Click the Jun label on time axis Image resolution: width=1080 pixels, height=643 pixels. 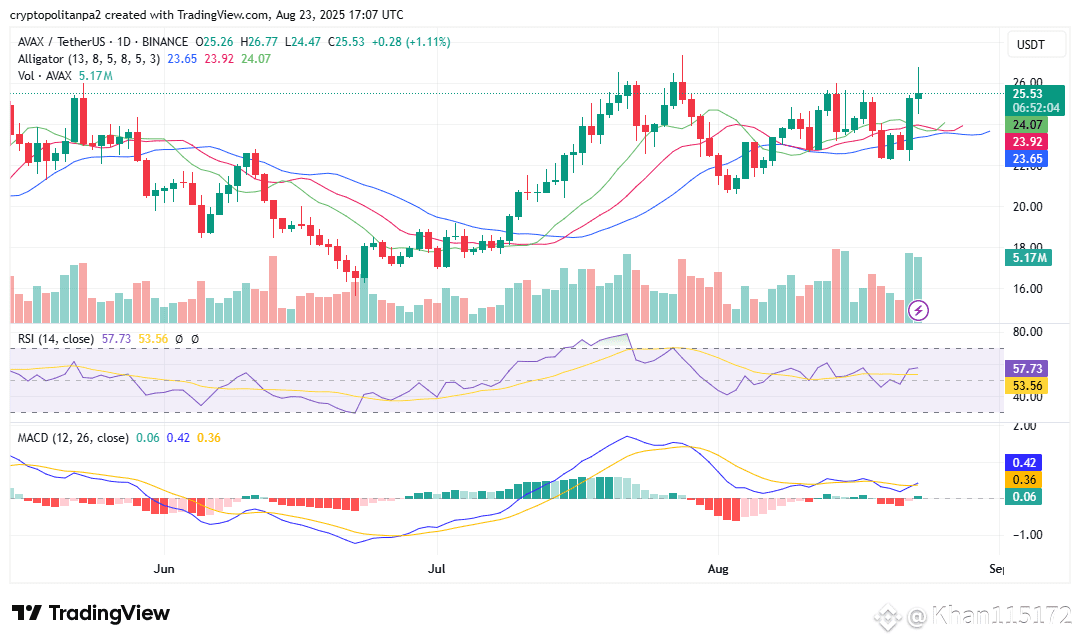pyautogui.click(x=164, y=569)
